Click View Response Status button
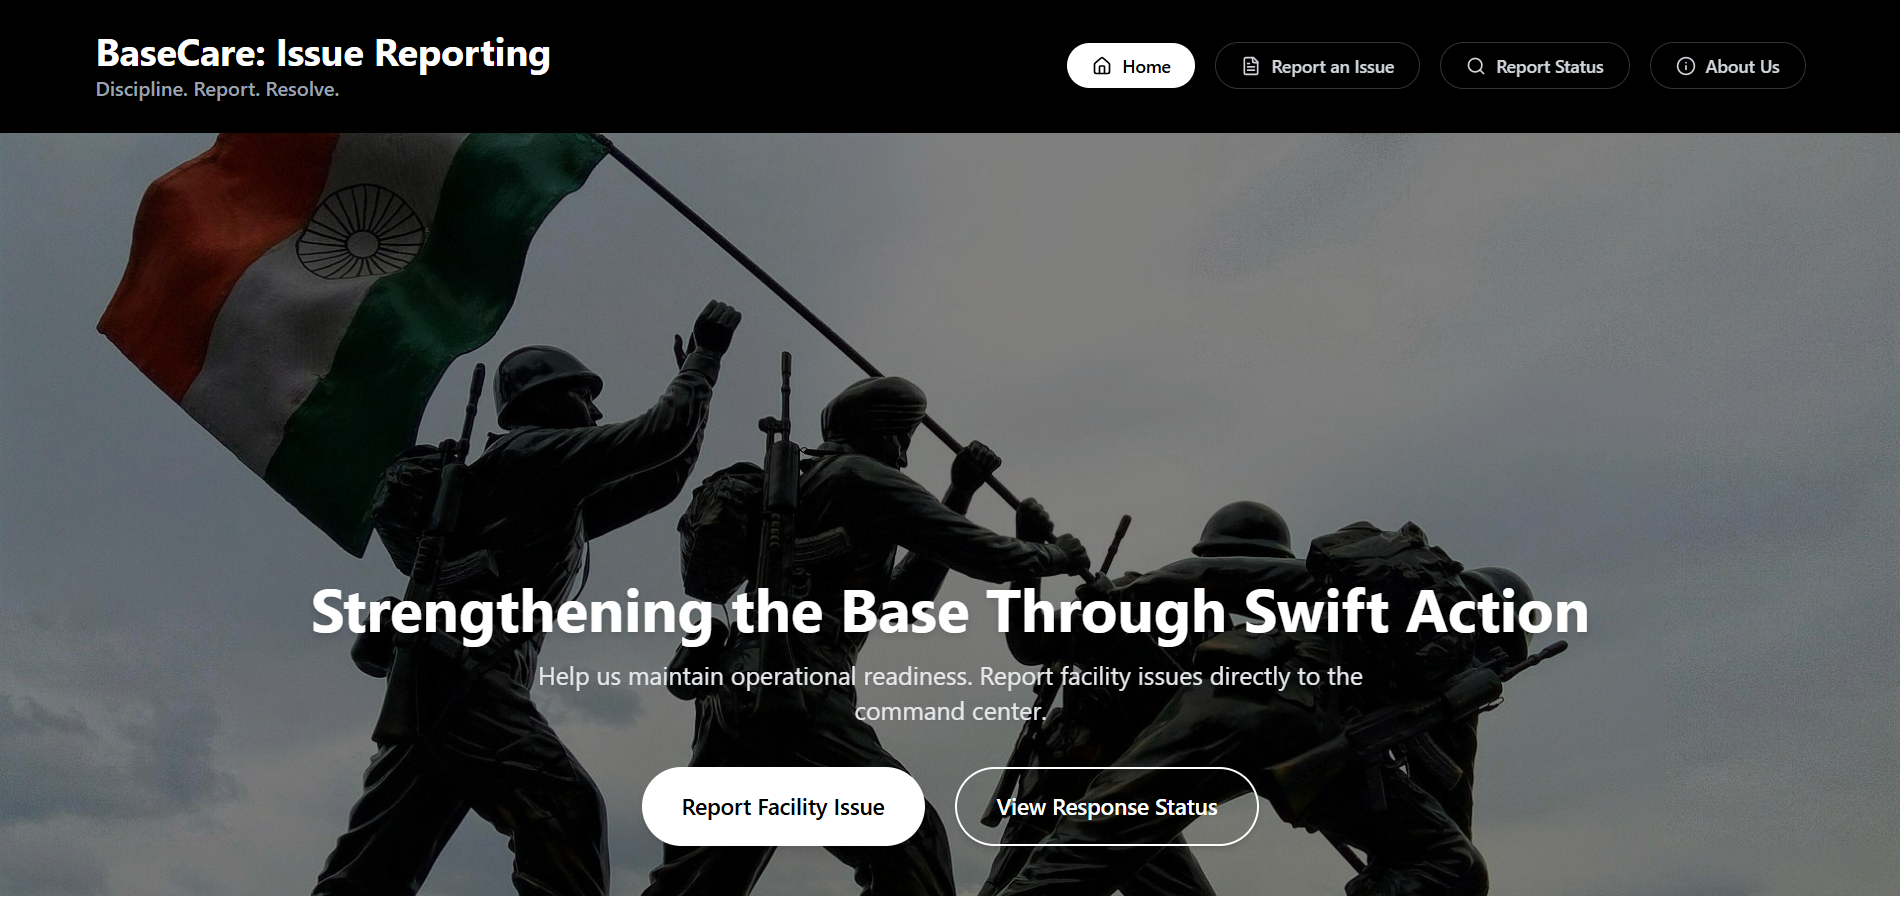This screenshot has height=908, width=1900. [x=1107, y=806]
